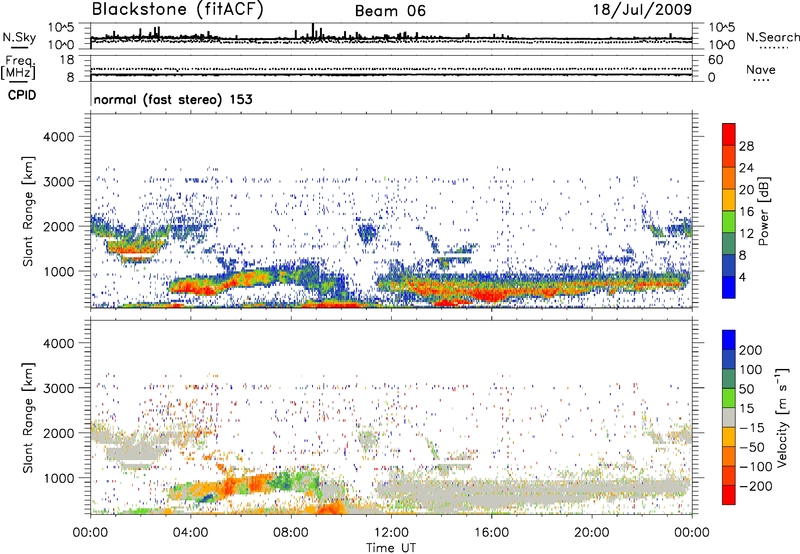800x554 pixels.
Task: Click the "normal (fast stereo) 153" mode text
Action: click(173, 99)
